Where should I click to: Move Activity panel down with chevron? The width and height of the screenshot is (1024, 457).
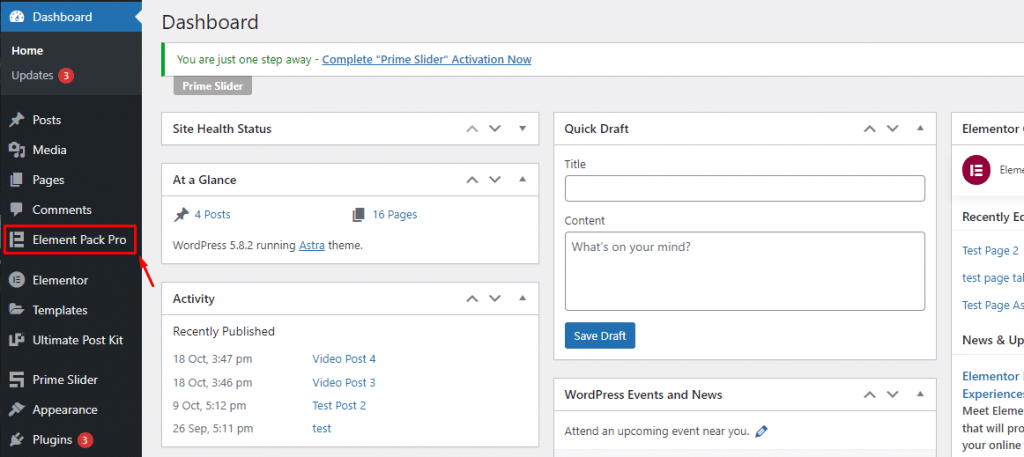[495, 298]
